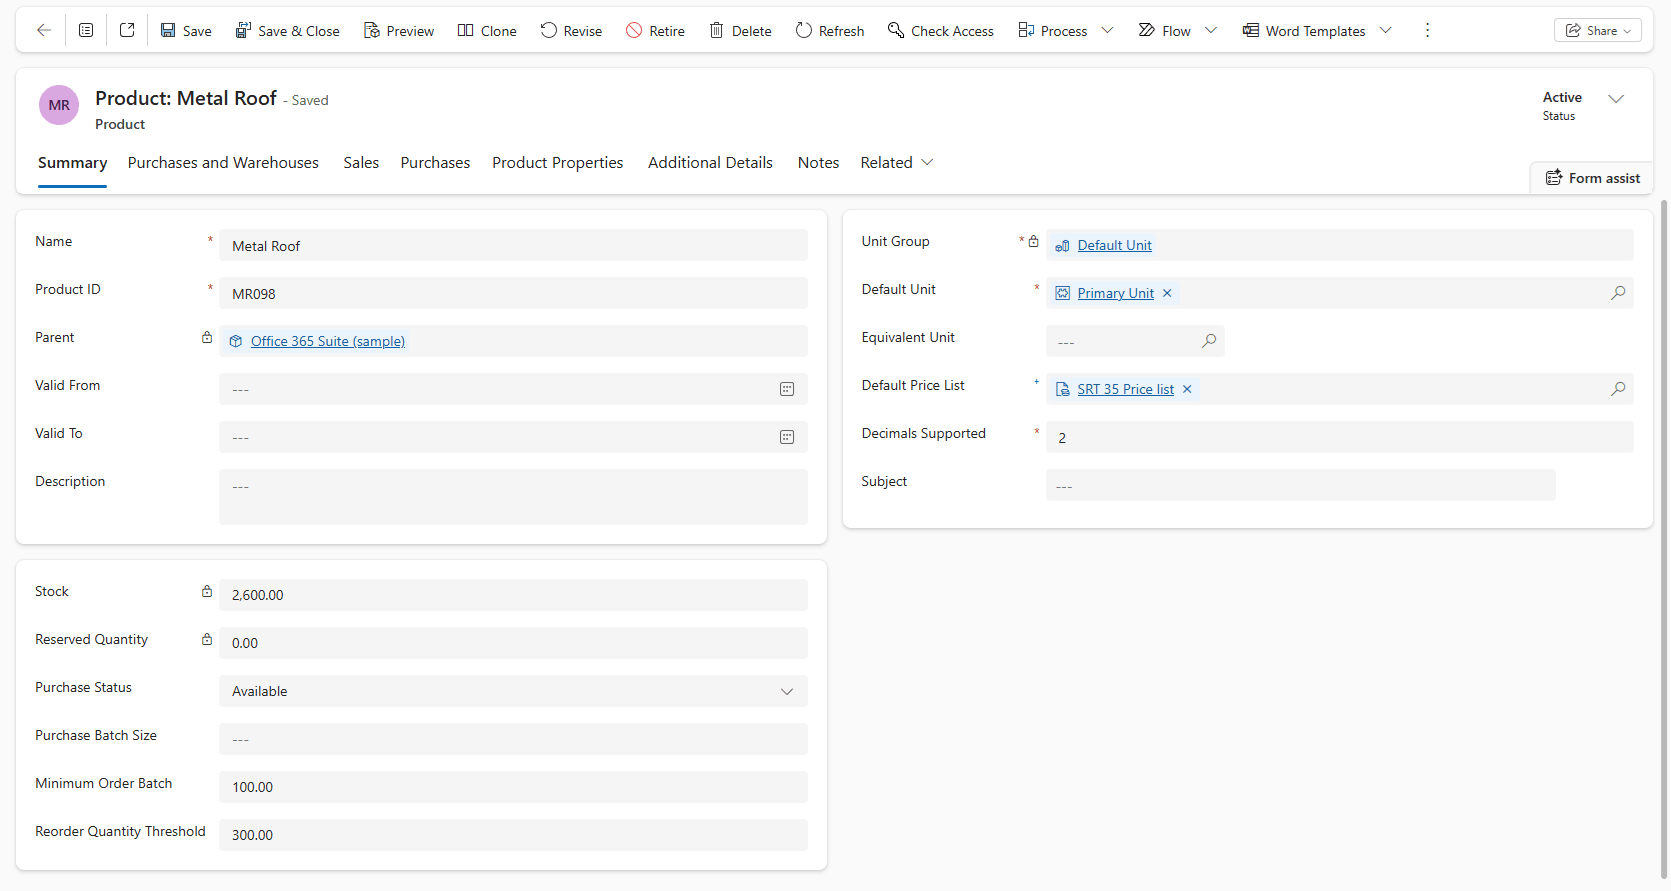The height and width of the screenshot is (891, 1671).
Task: Click the back arrow icon
Action: click(x=44, y=30)
